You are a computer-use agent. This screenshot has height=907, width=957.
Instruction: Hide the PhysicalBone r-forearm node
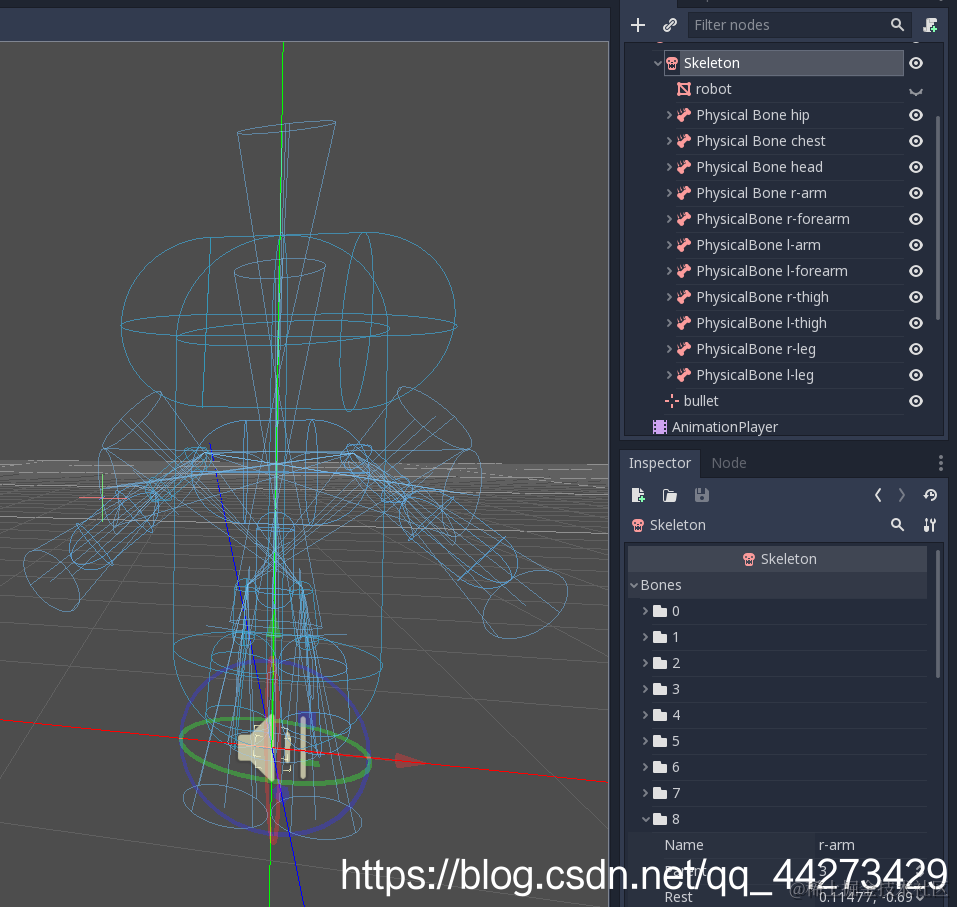(915, 219)
